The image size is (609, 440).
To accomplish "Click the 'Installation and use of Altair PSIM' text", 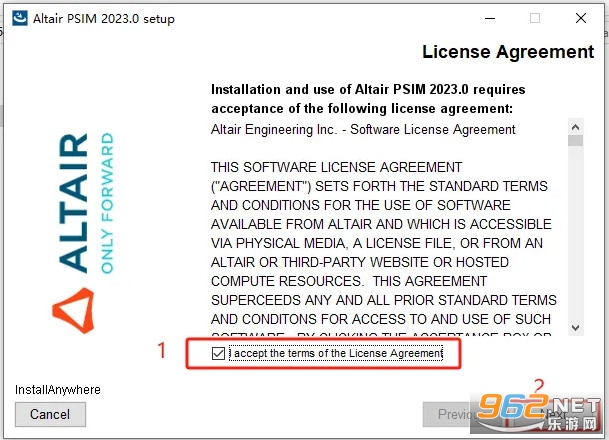I will (x=368, y=99).
